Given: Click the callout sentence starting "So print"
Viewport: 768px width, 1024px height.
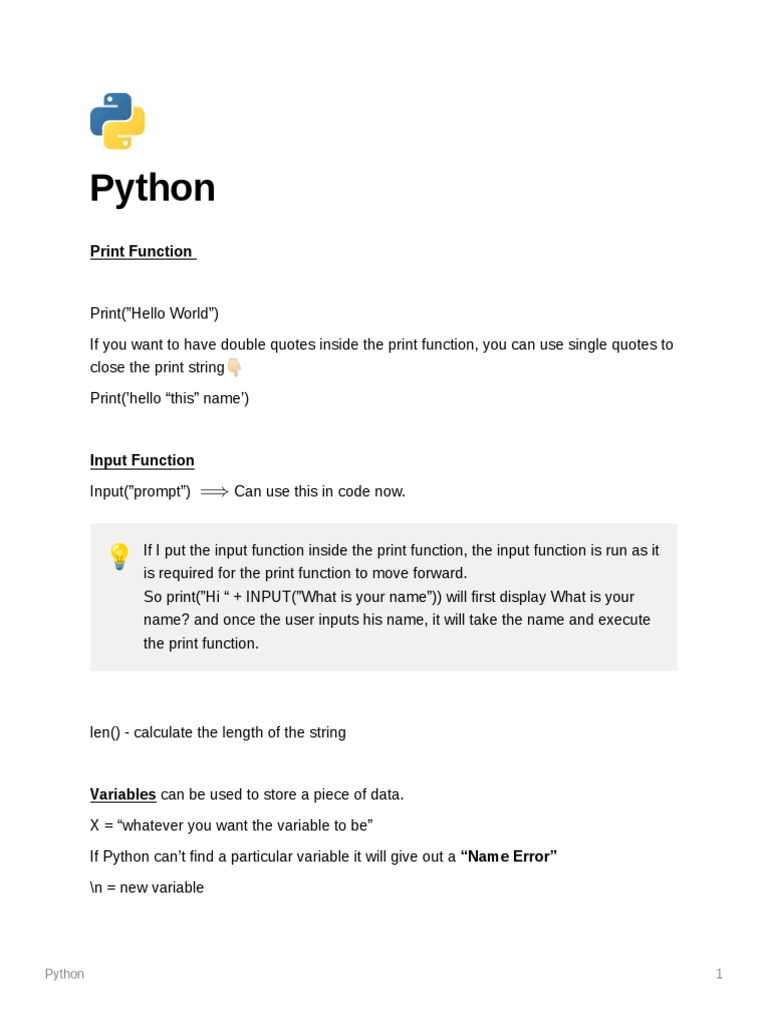Looking at the screenshot, I should (389, 597).
